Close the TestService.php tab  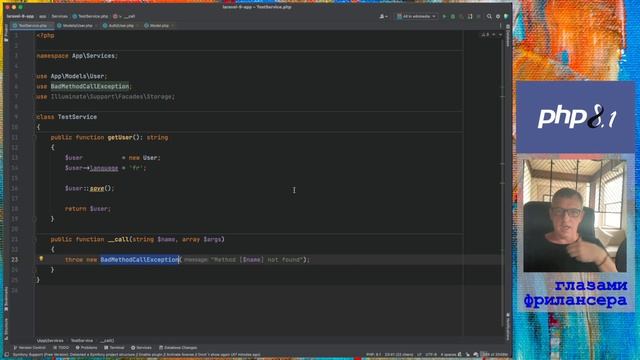50,26
